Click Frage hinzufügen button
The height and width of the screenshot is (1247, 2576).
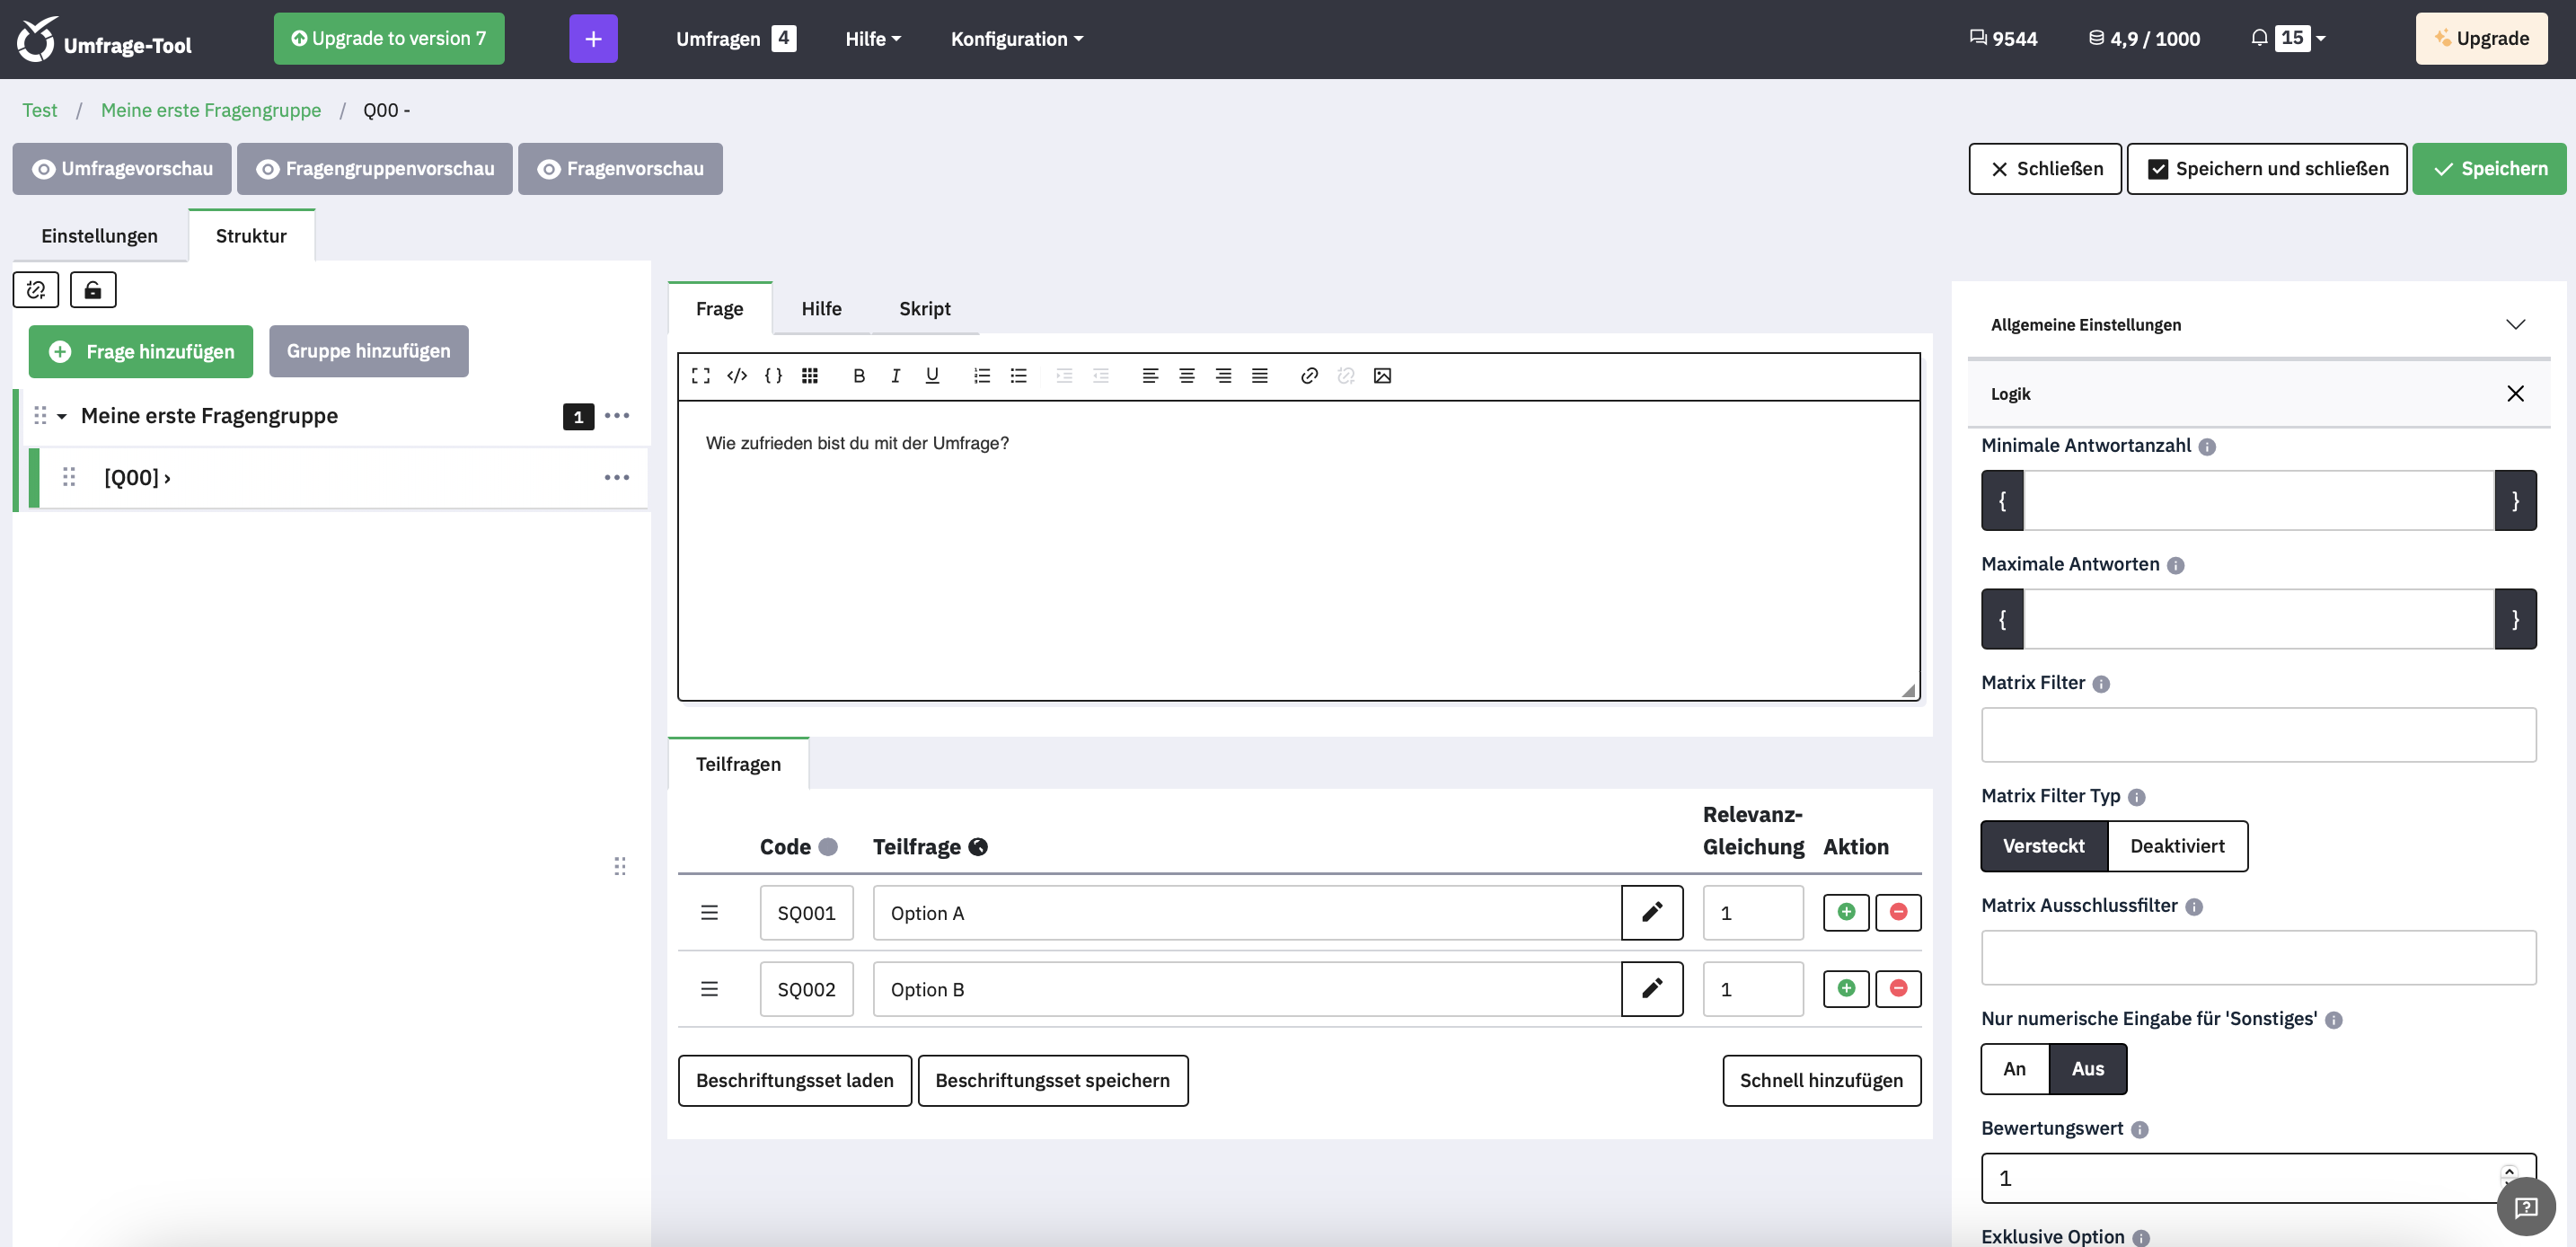coord(141,351)
